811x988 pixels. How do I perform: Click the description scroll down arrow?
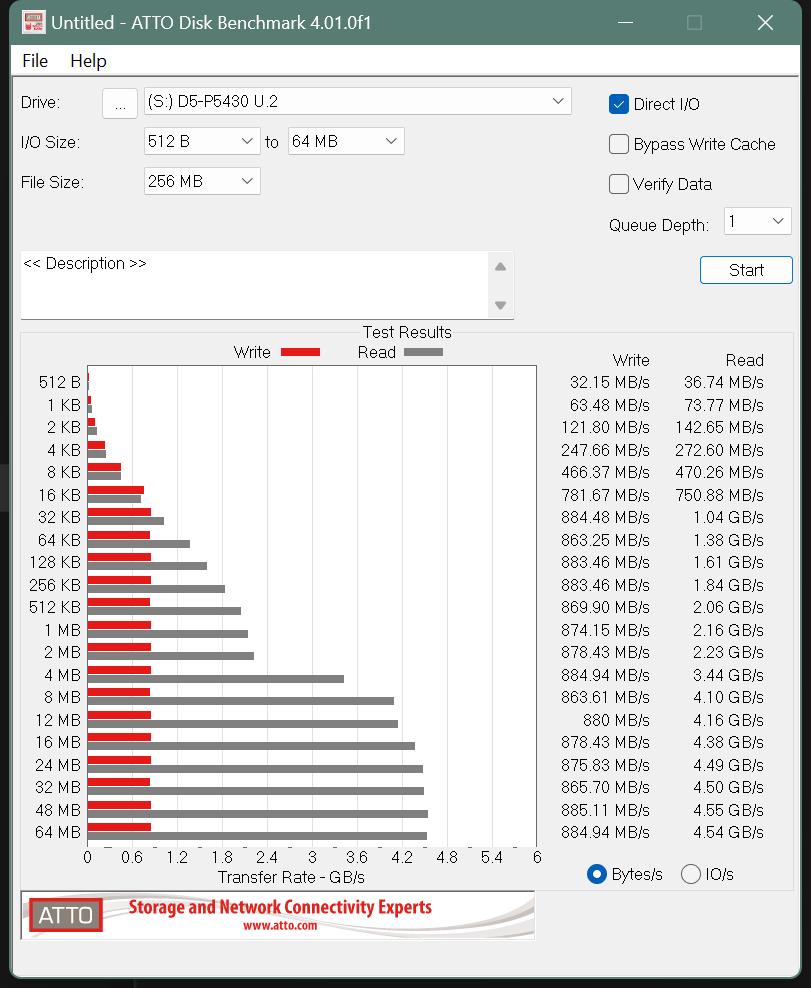[500, 305]
